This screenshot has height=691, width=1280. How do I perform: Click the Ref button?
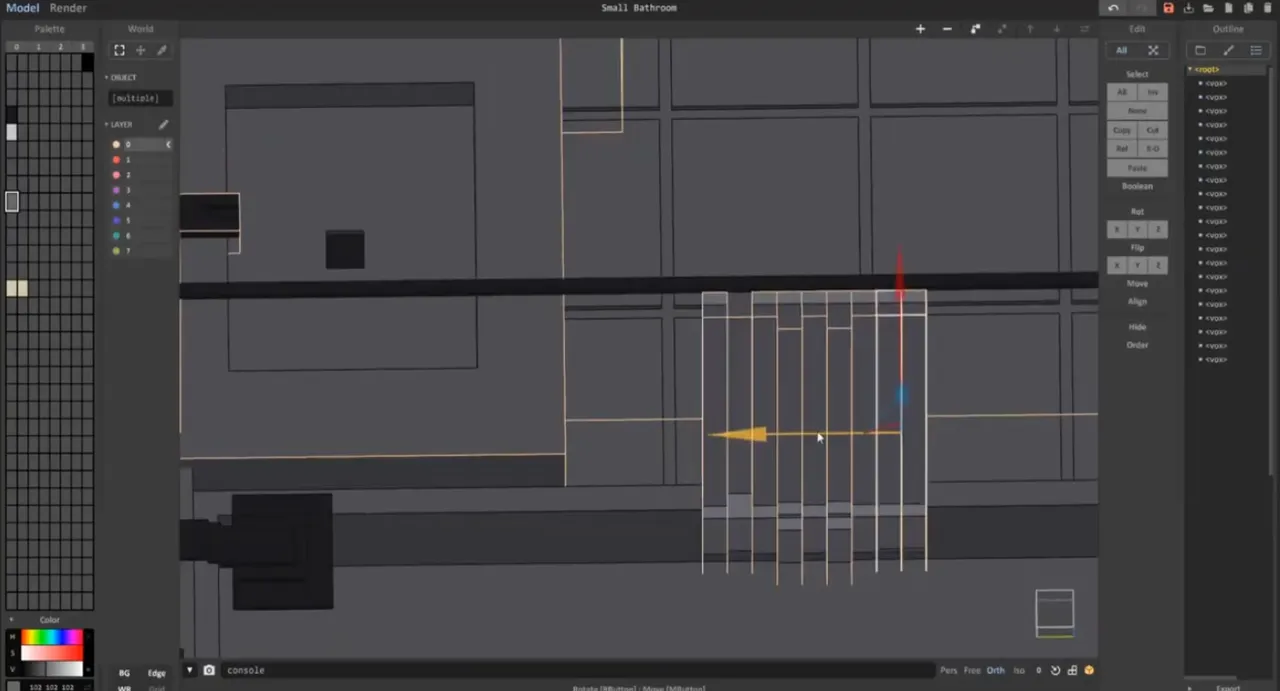pos(1122,149)
